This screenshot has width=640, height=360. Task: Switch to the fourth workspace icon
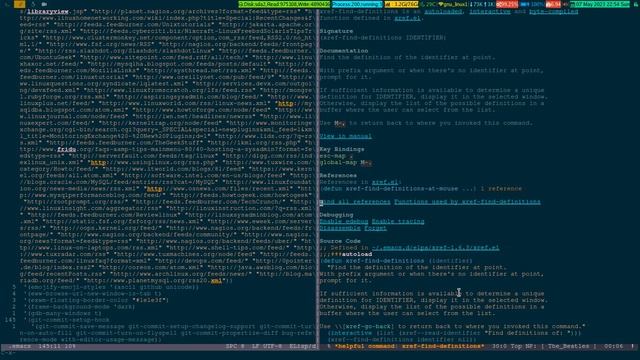[44, 4]
